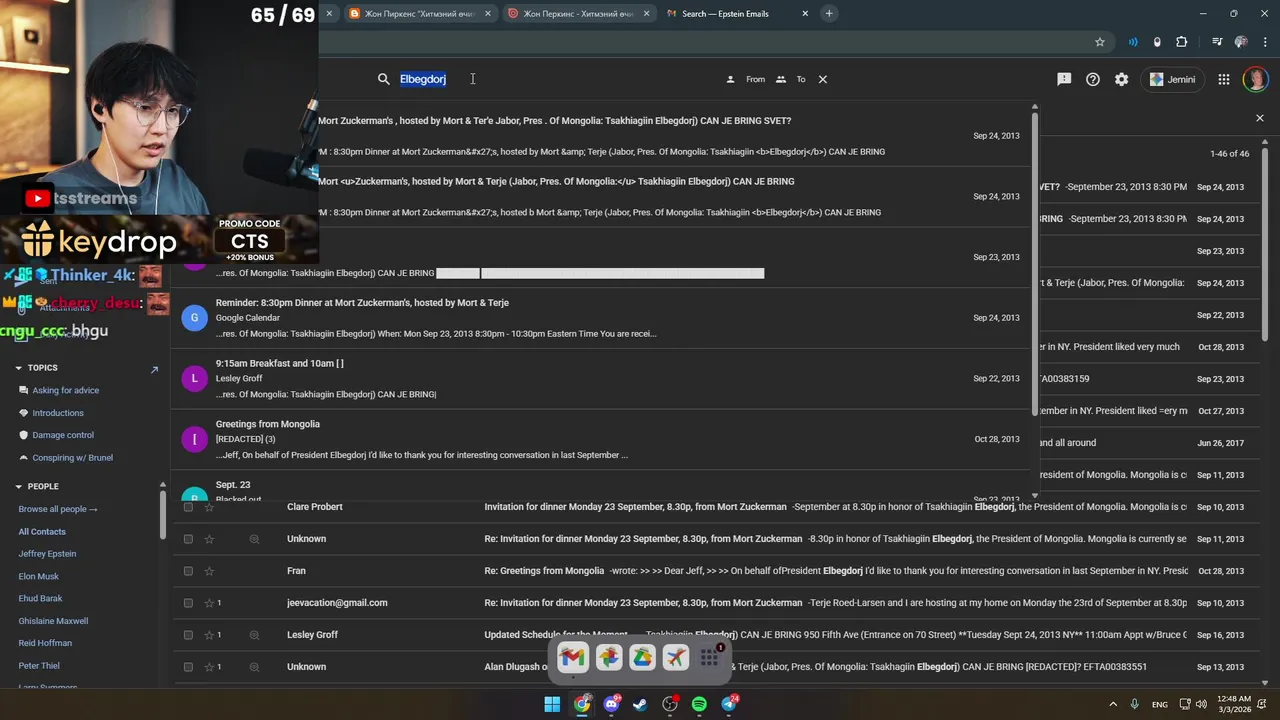
Task: Open the Asking for advice topic
Action: coord(65,391)
